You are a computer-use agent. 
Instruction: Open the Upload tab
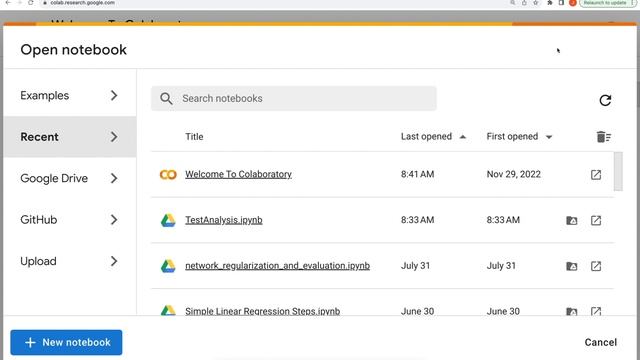tap(70, 261)
